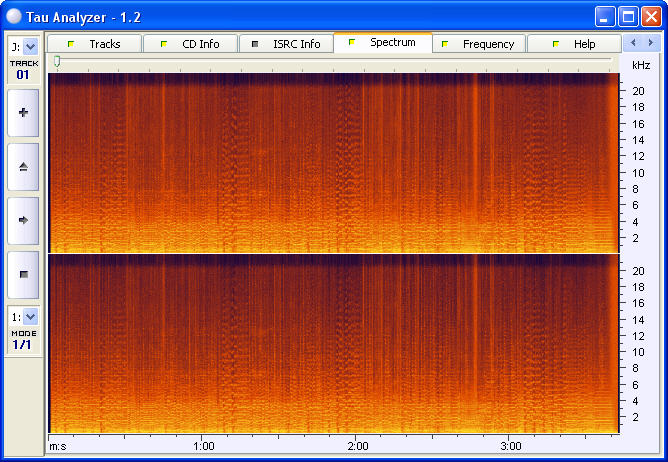Image resolution: width=668 pixels, height=462 pixels.
Task: Click the Spectrum tab
Action: [383, 43]
